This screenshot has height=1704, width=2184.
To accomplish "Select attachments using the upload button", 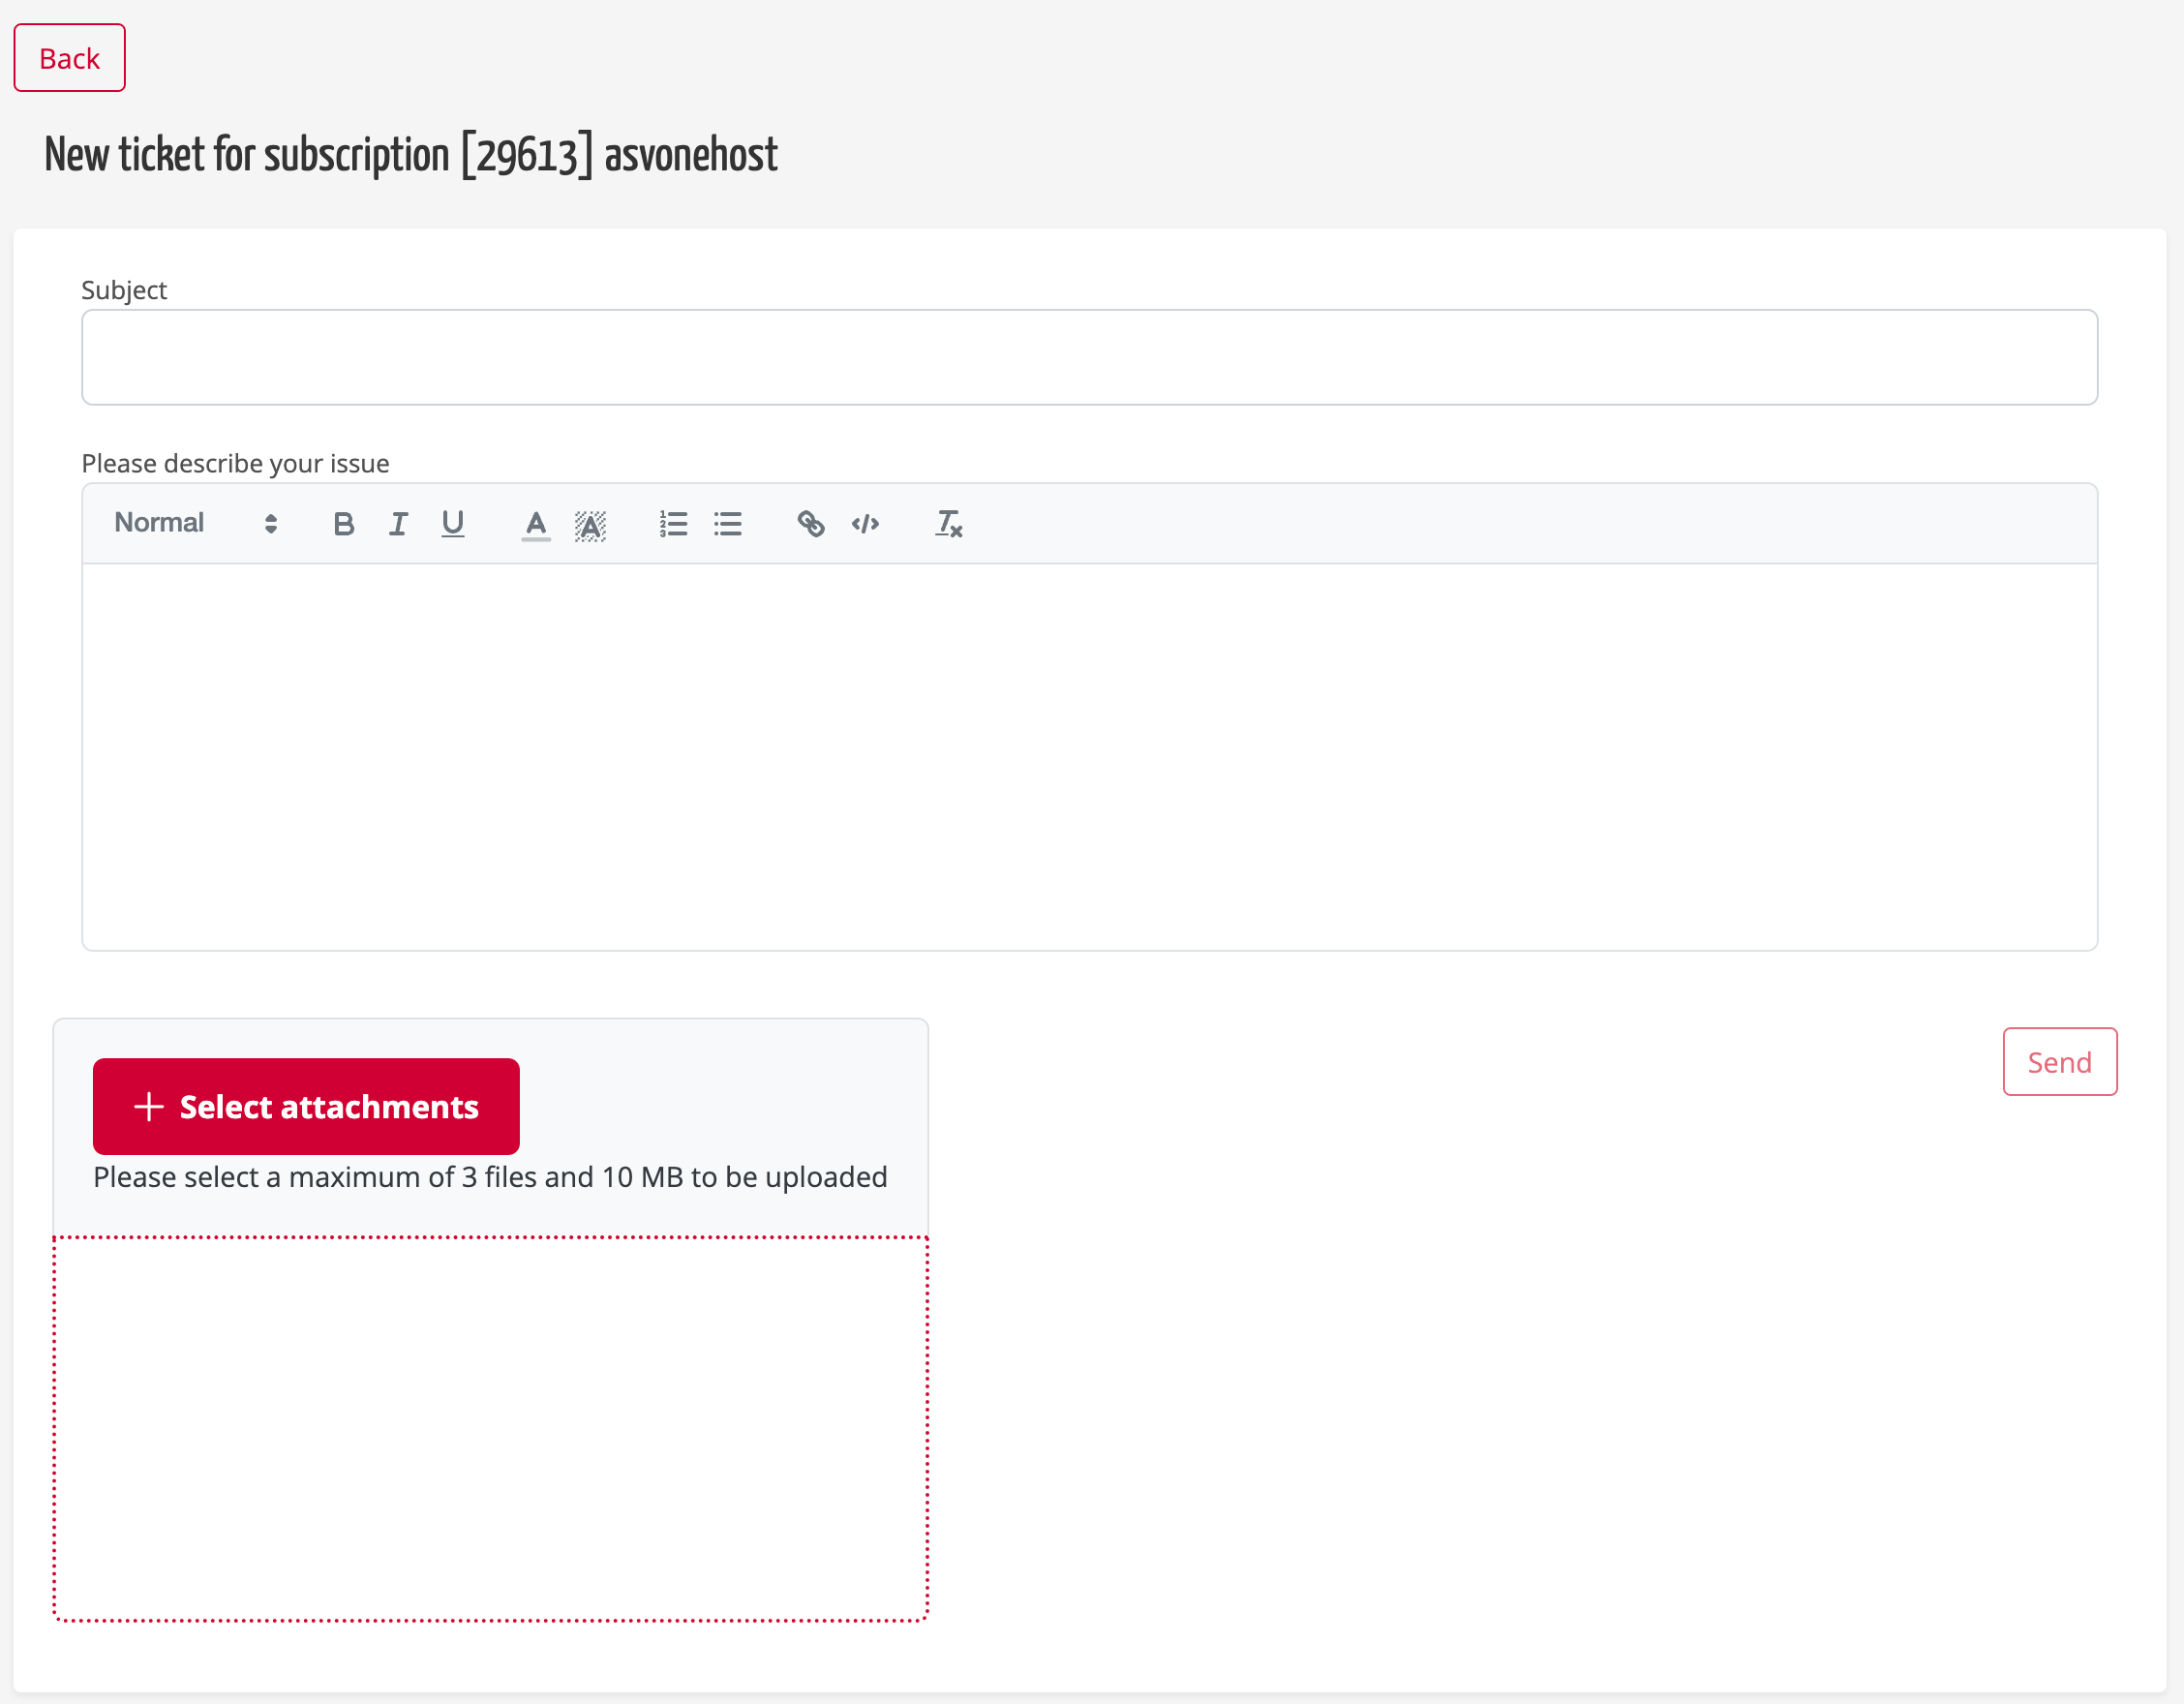I will click(305, 1107).
